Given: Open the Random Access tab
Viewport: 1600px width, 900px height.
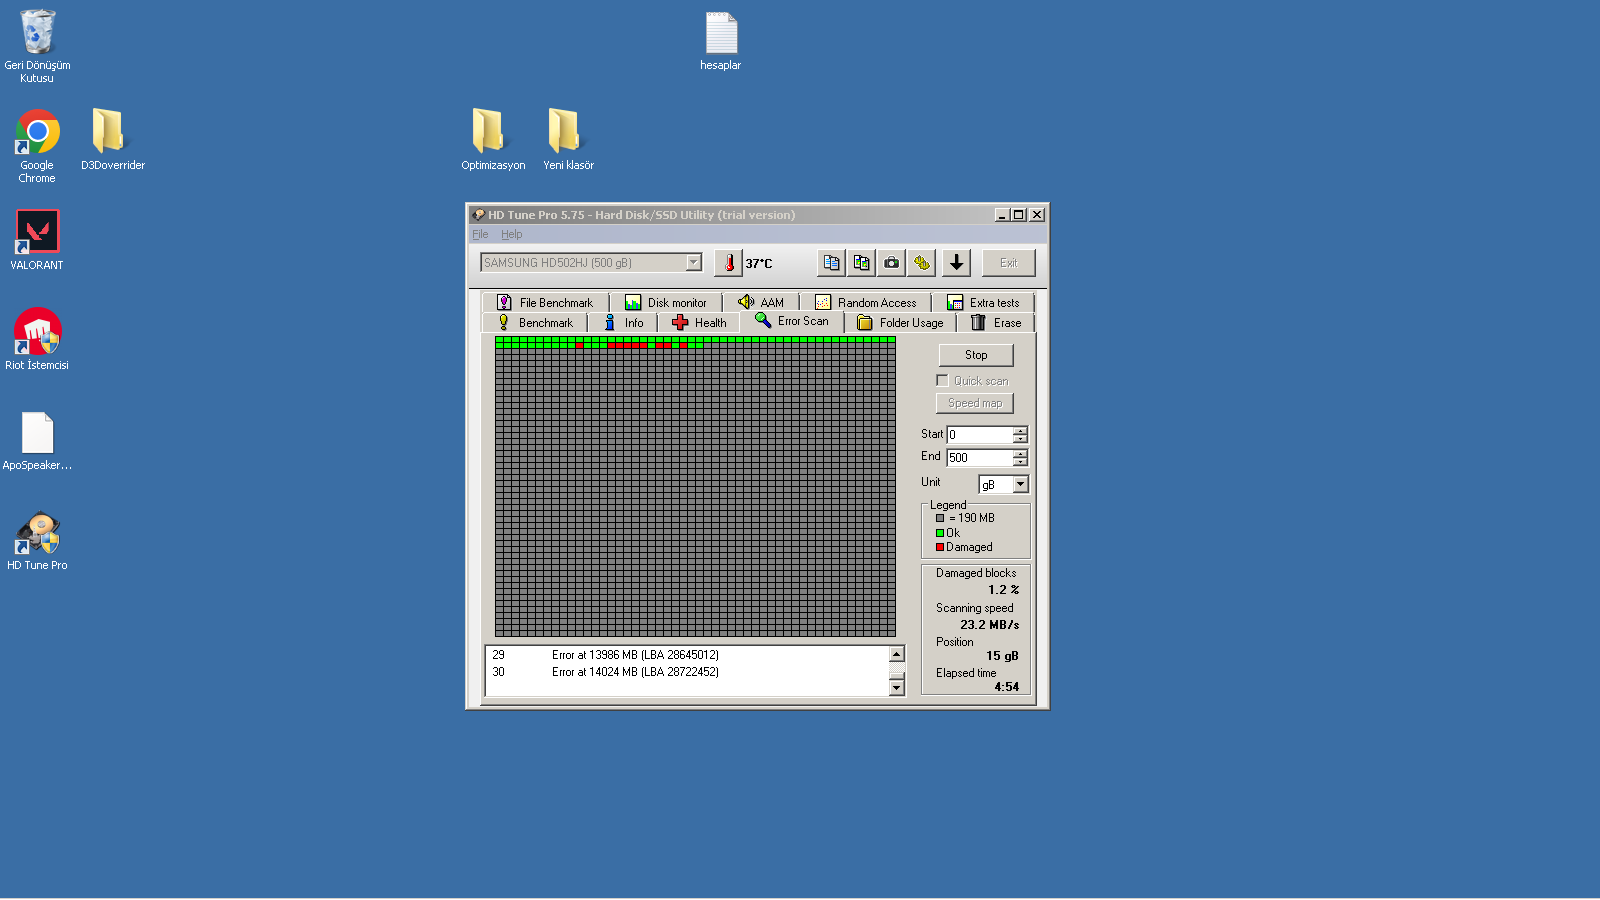Looking at the screenshot, I should tap(866, 302).
